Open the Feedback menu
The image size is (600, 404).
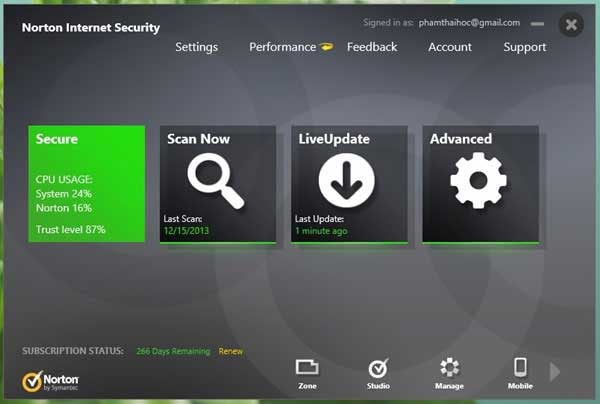click(372, 47)
